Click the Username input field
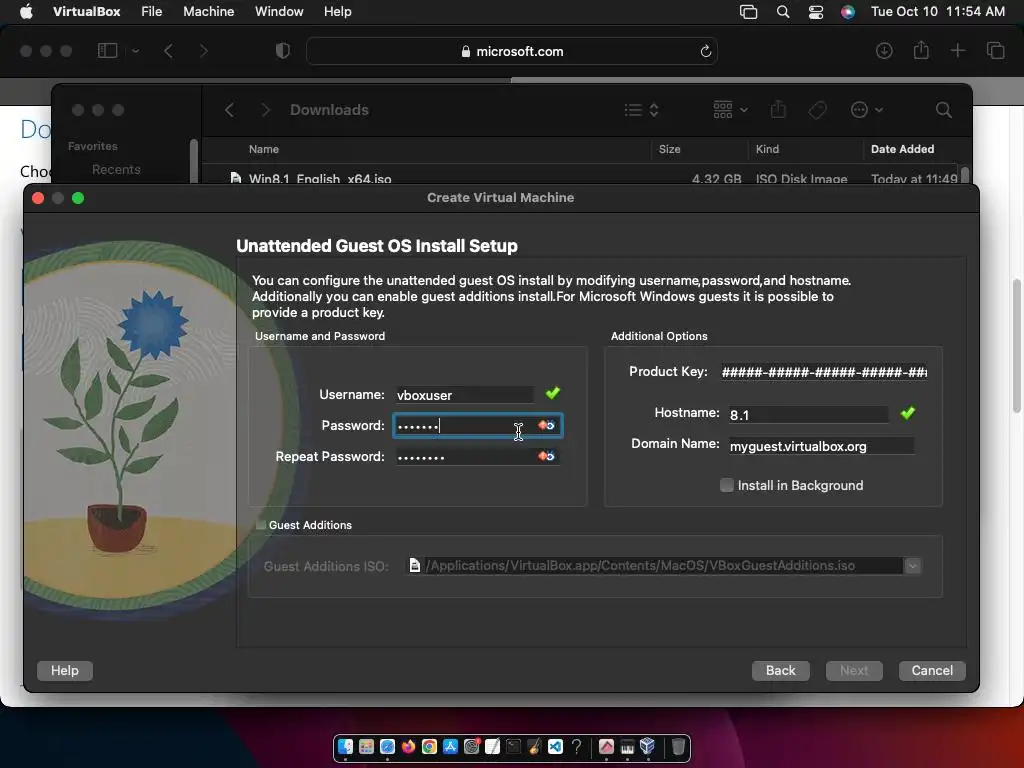This screenshot has height=768, width=1024. [464, 394]
